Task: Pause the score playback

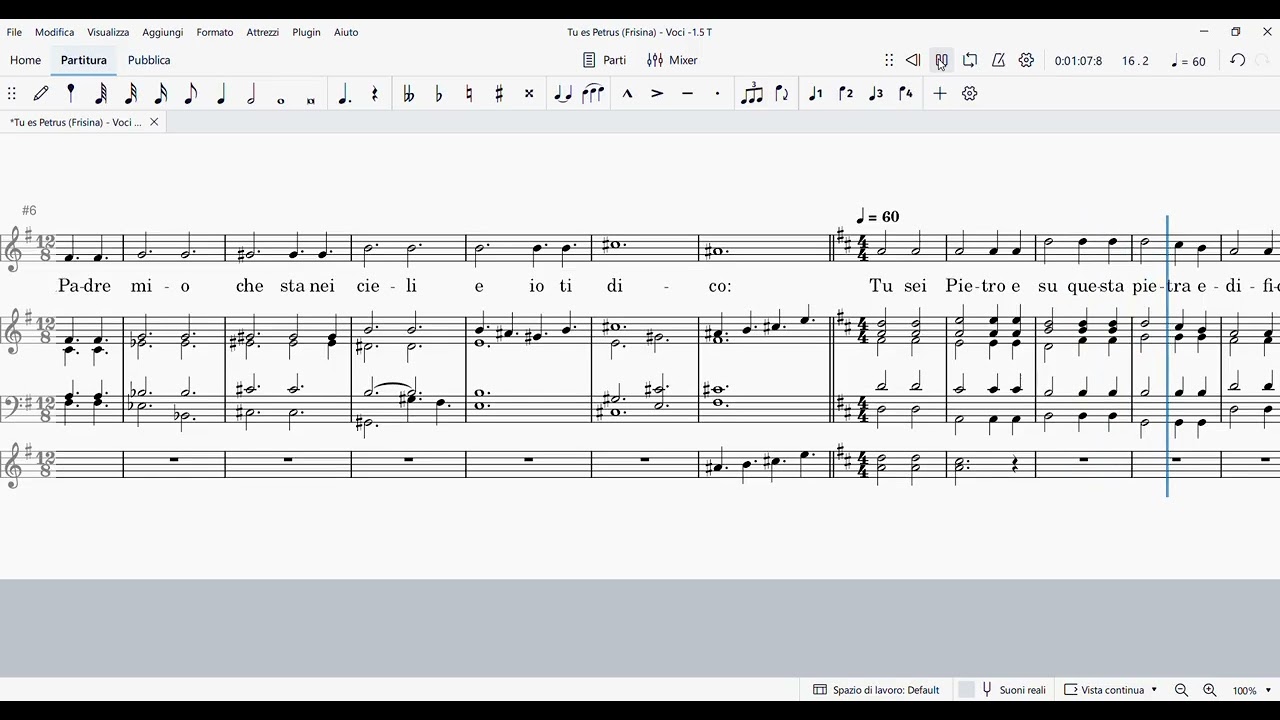Action: point(941,60)
